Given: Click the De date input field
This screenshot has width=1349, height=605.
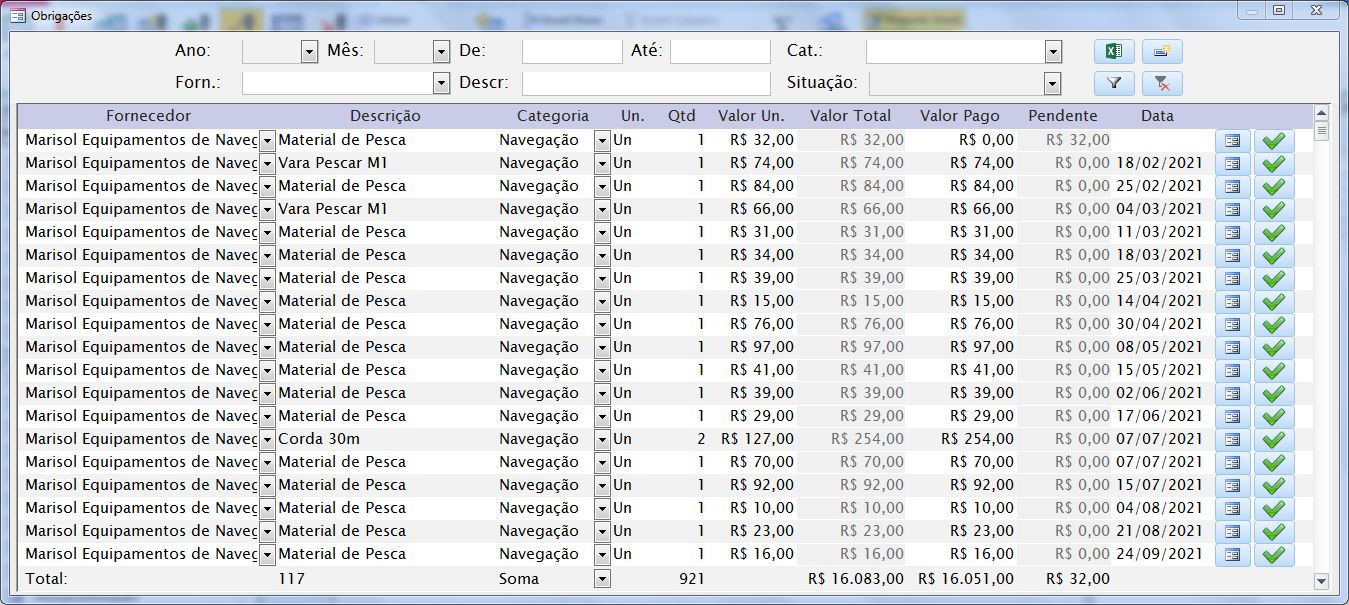Looking at the screenshot, I should 572,51.
